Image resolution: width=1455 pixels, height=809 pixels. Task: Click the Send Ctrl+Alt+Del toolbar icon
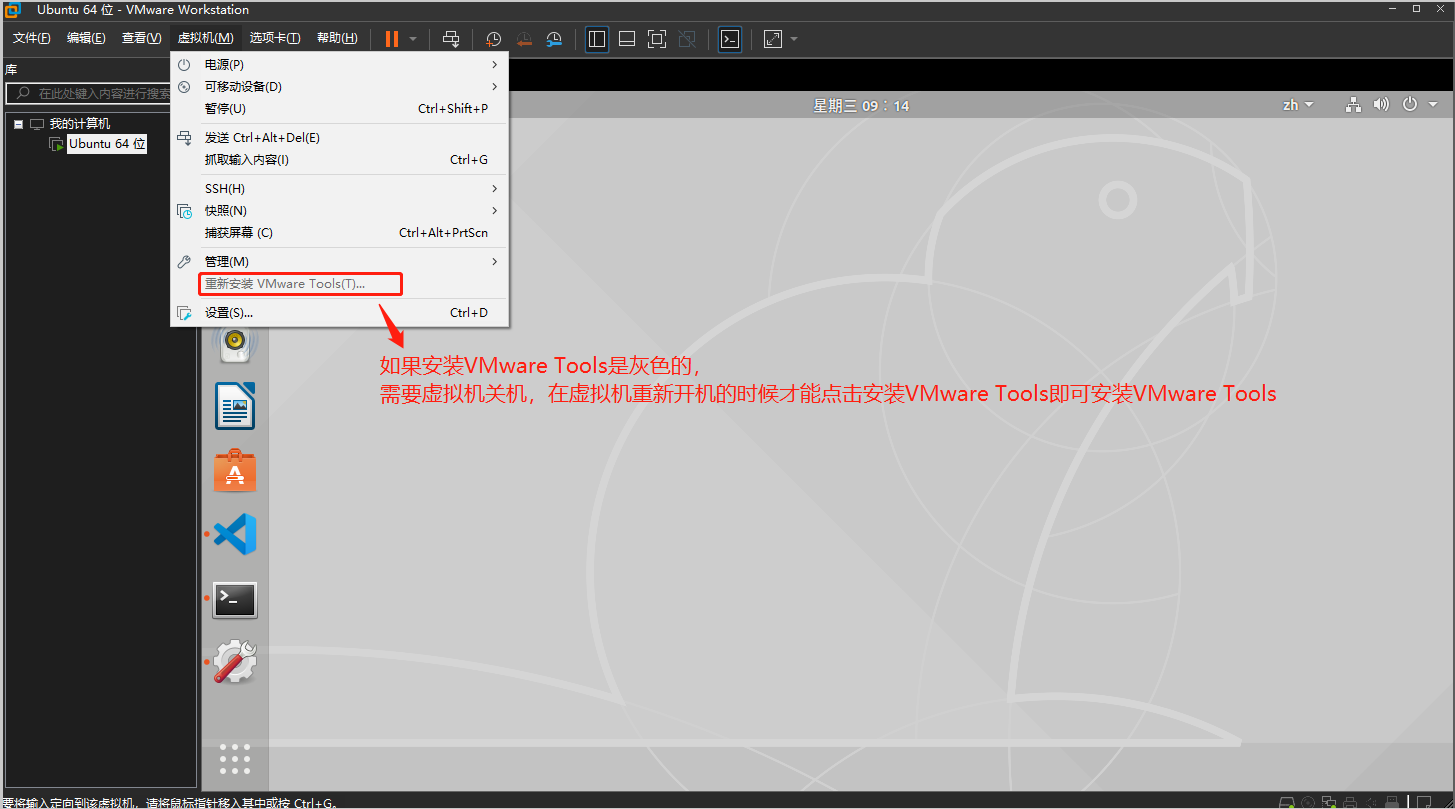tap(451, 39)
